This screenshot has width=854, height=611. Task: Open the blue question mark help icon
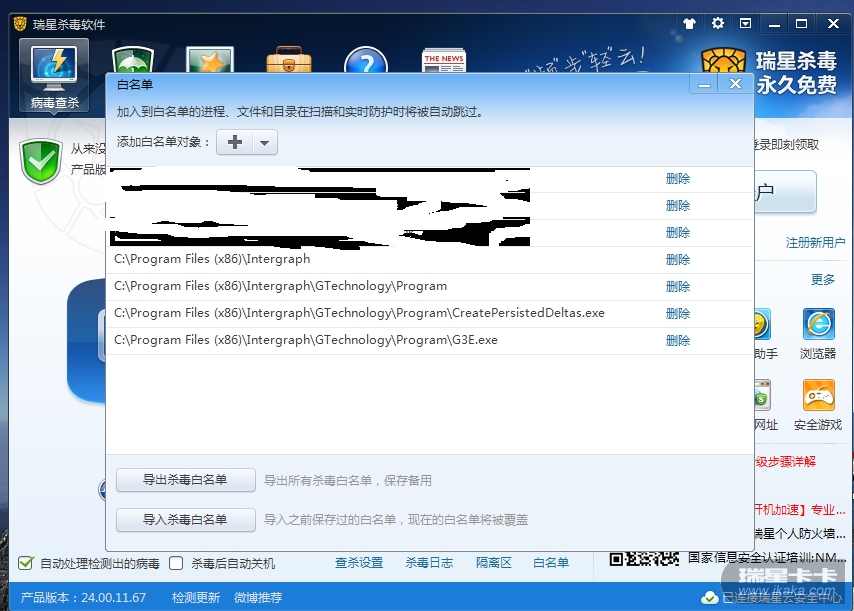tap(366, 60)
